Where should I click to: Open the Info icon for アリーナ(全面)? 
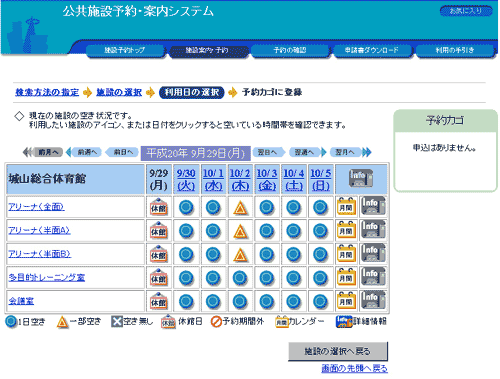click(x=373, y=206)
